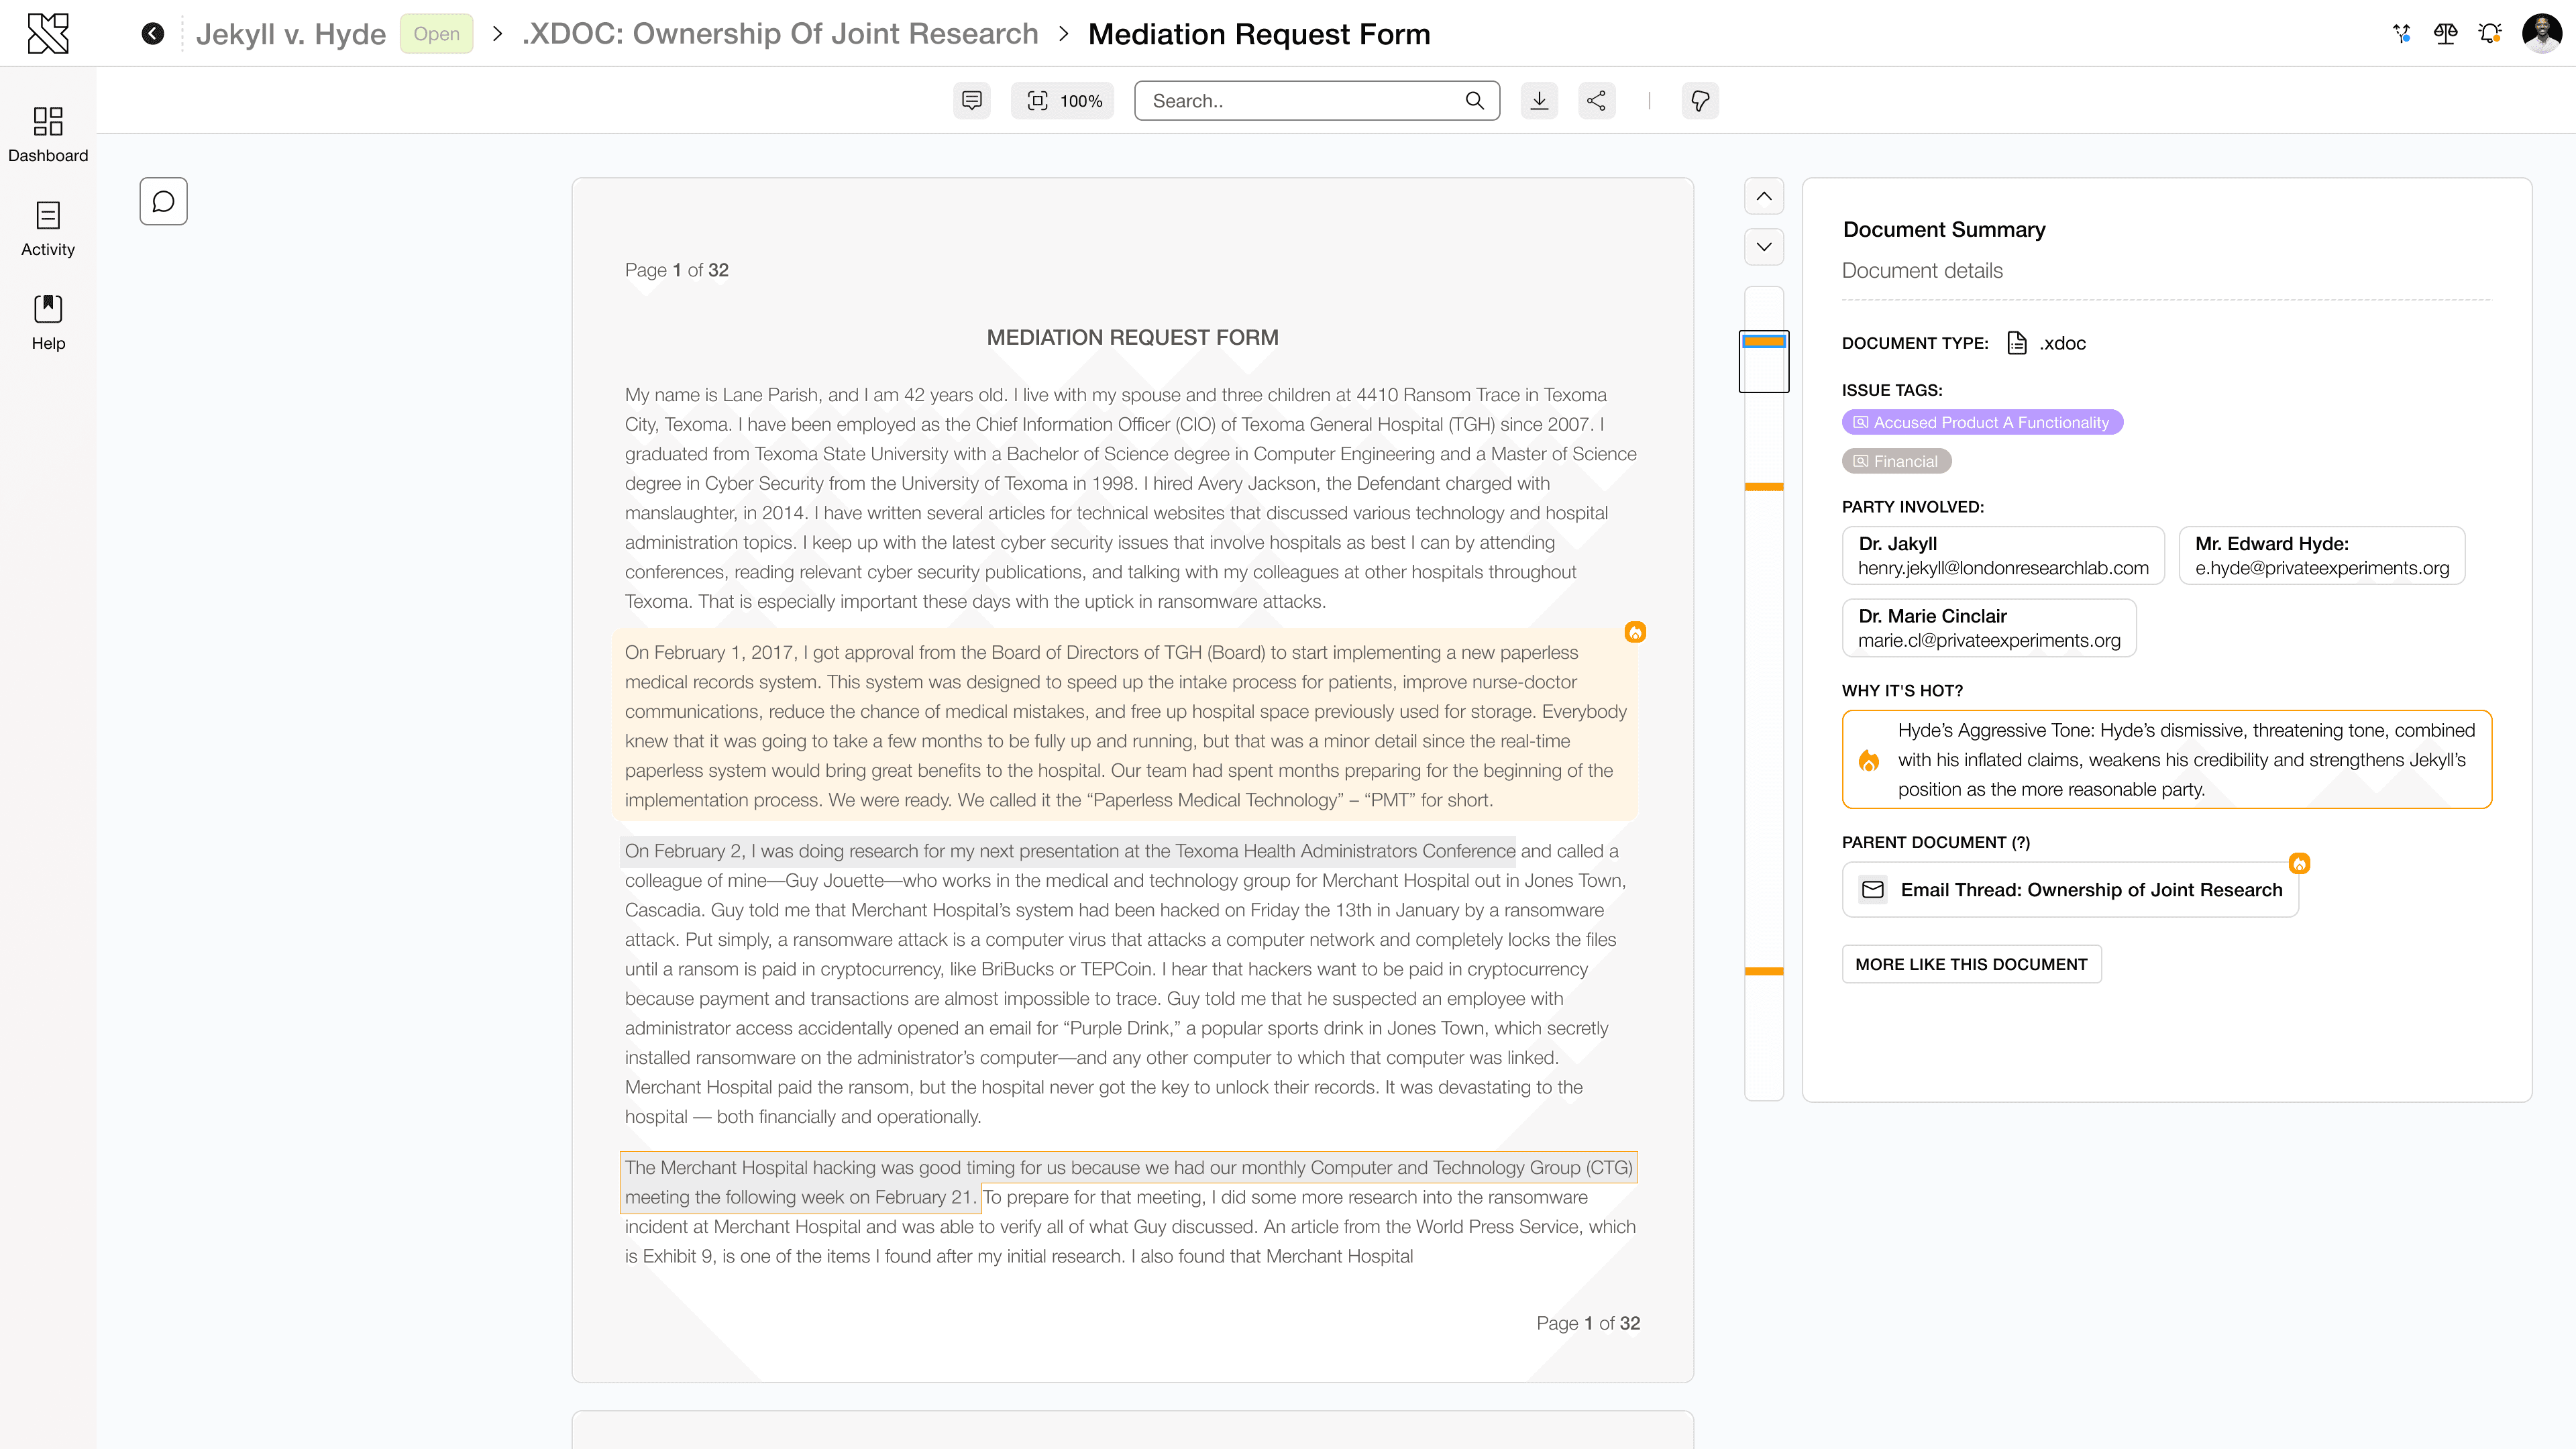Click the back arrow button
Viewport: 2576px width, 1449px height.
(x=152, y=34)
